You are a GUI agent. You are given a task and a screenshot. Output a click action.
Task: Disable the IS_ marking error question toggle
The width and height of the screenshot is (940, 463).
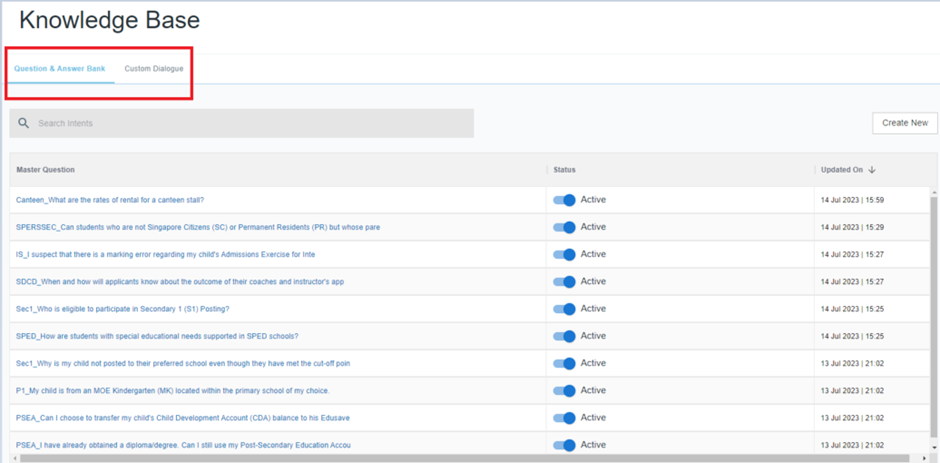coord(564,254)
